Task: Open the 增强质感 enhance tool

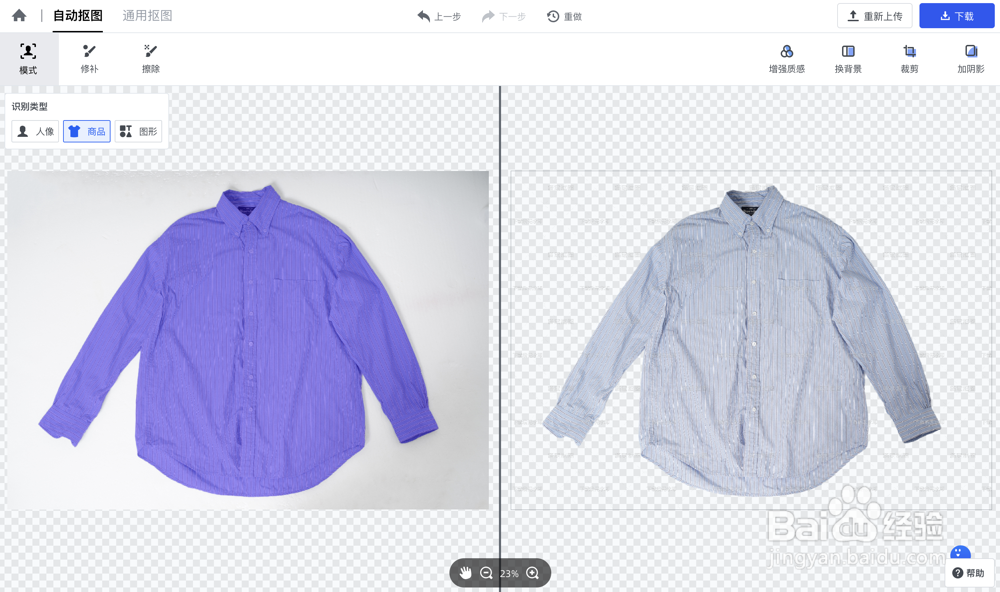Action: [x=786, y=59]
